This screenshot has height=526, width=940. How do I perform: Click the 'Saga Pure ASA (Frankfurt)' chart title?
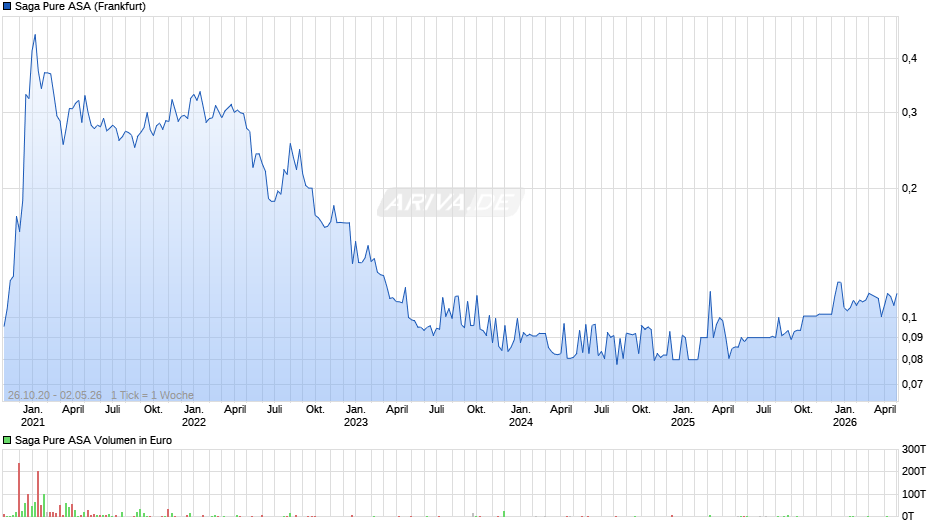tap(80, 7)
